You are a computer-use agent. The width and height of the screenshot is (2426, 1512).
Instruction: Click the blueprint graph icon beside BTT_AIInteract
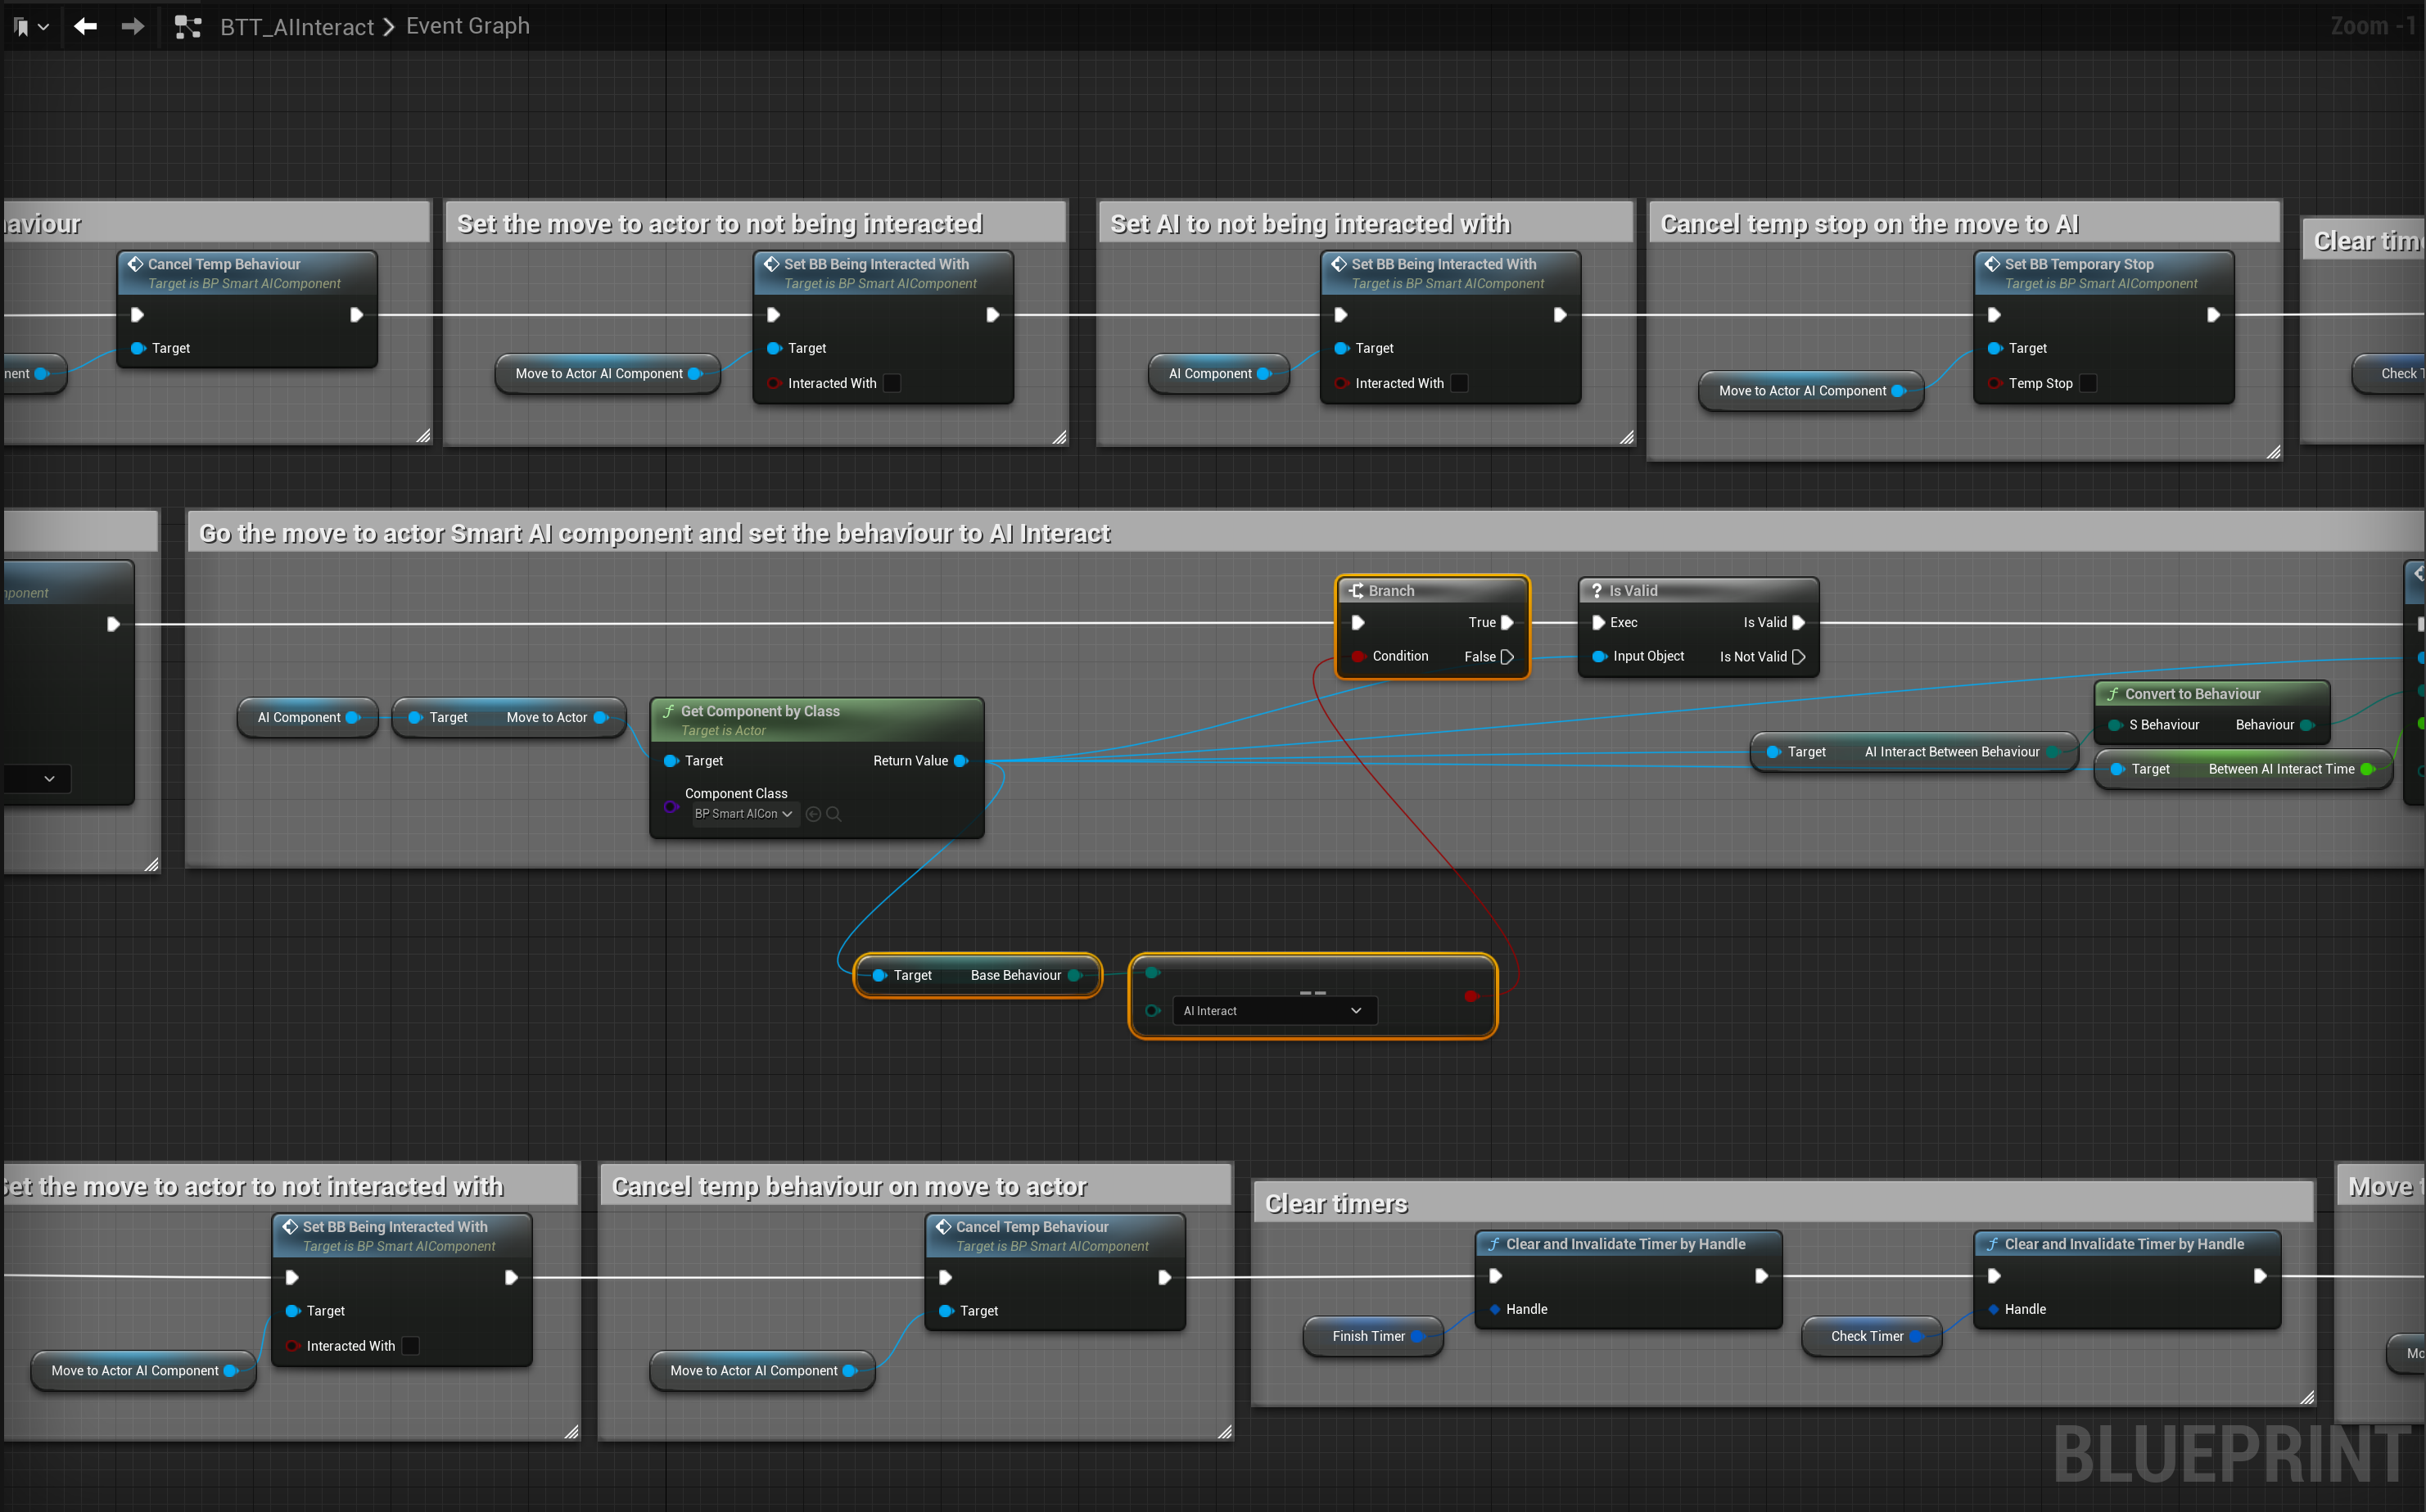coord(188,27)
